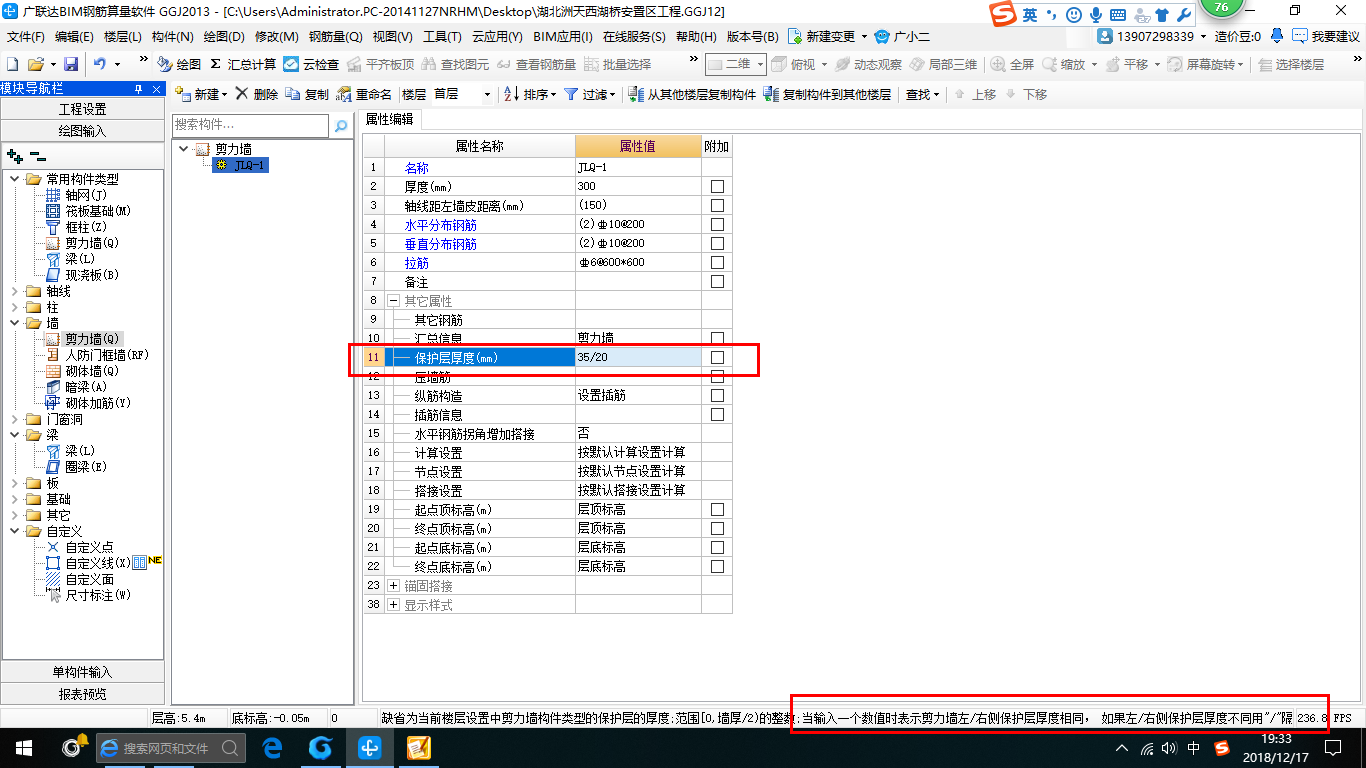1366x768 pixels.
Task: Open the 文件(F) menu
Action: pyautogui.click(x=26, y=36)
